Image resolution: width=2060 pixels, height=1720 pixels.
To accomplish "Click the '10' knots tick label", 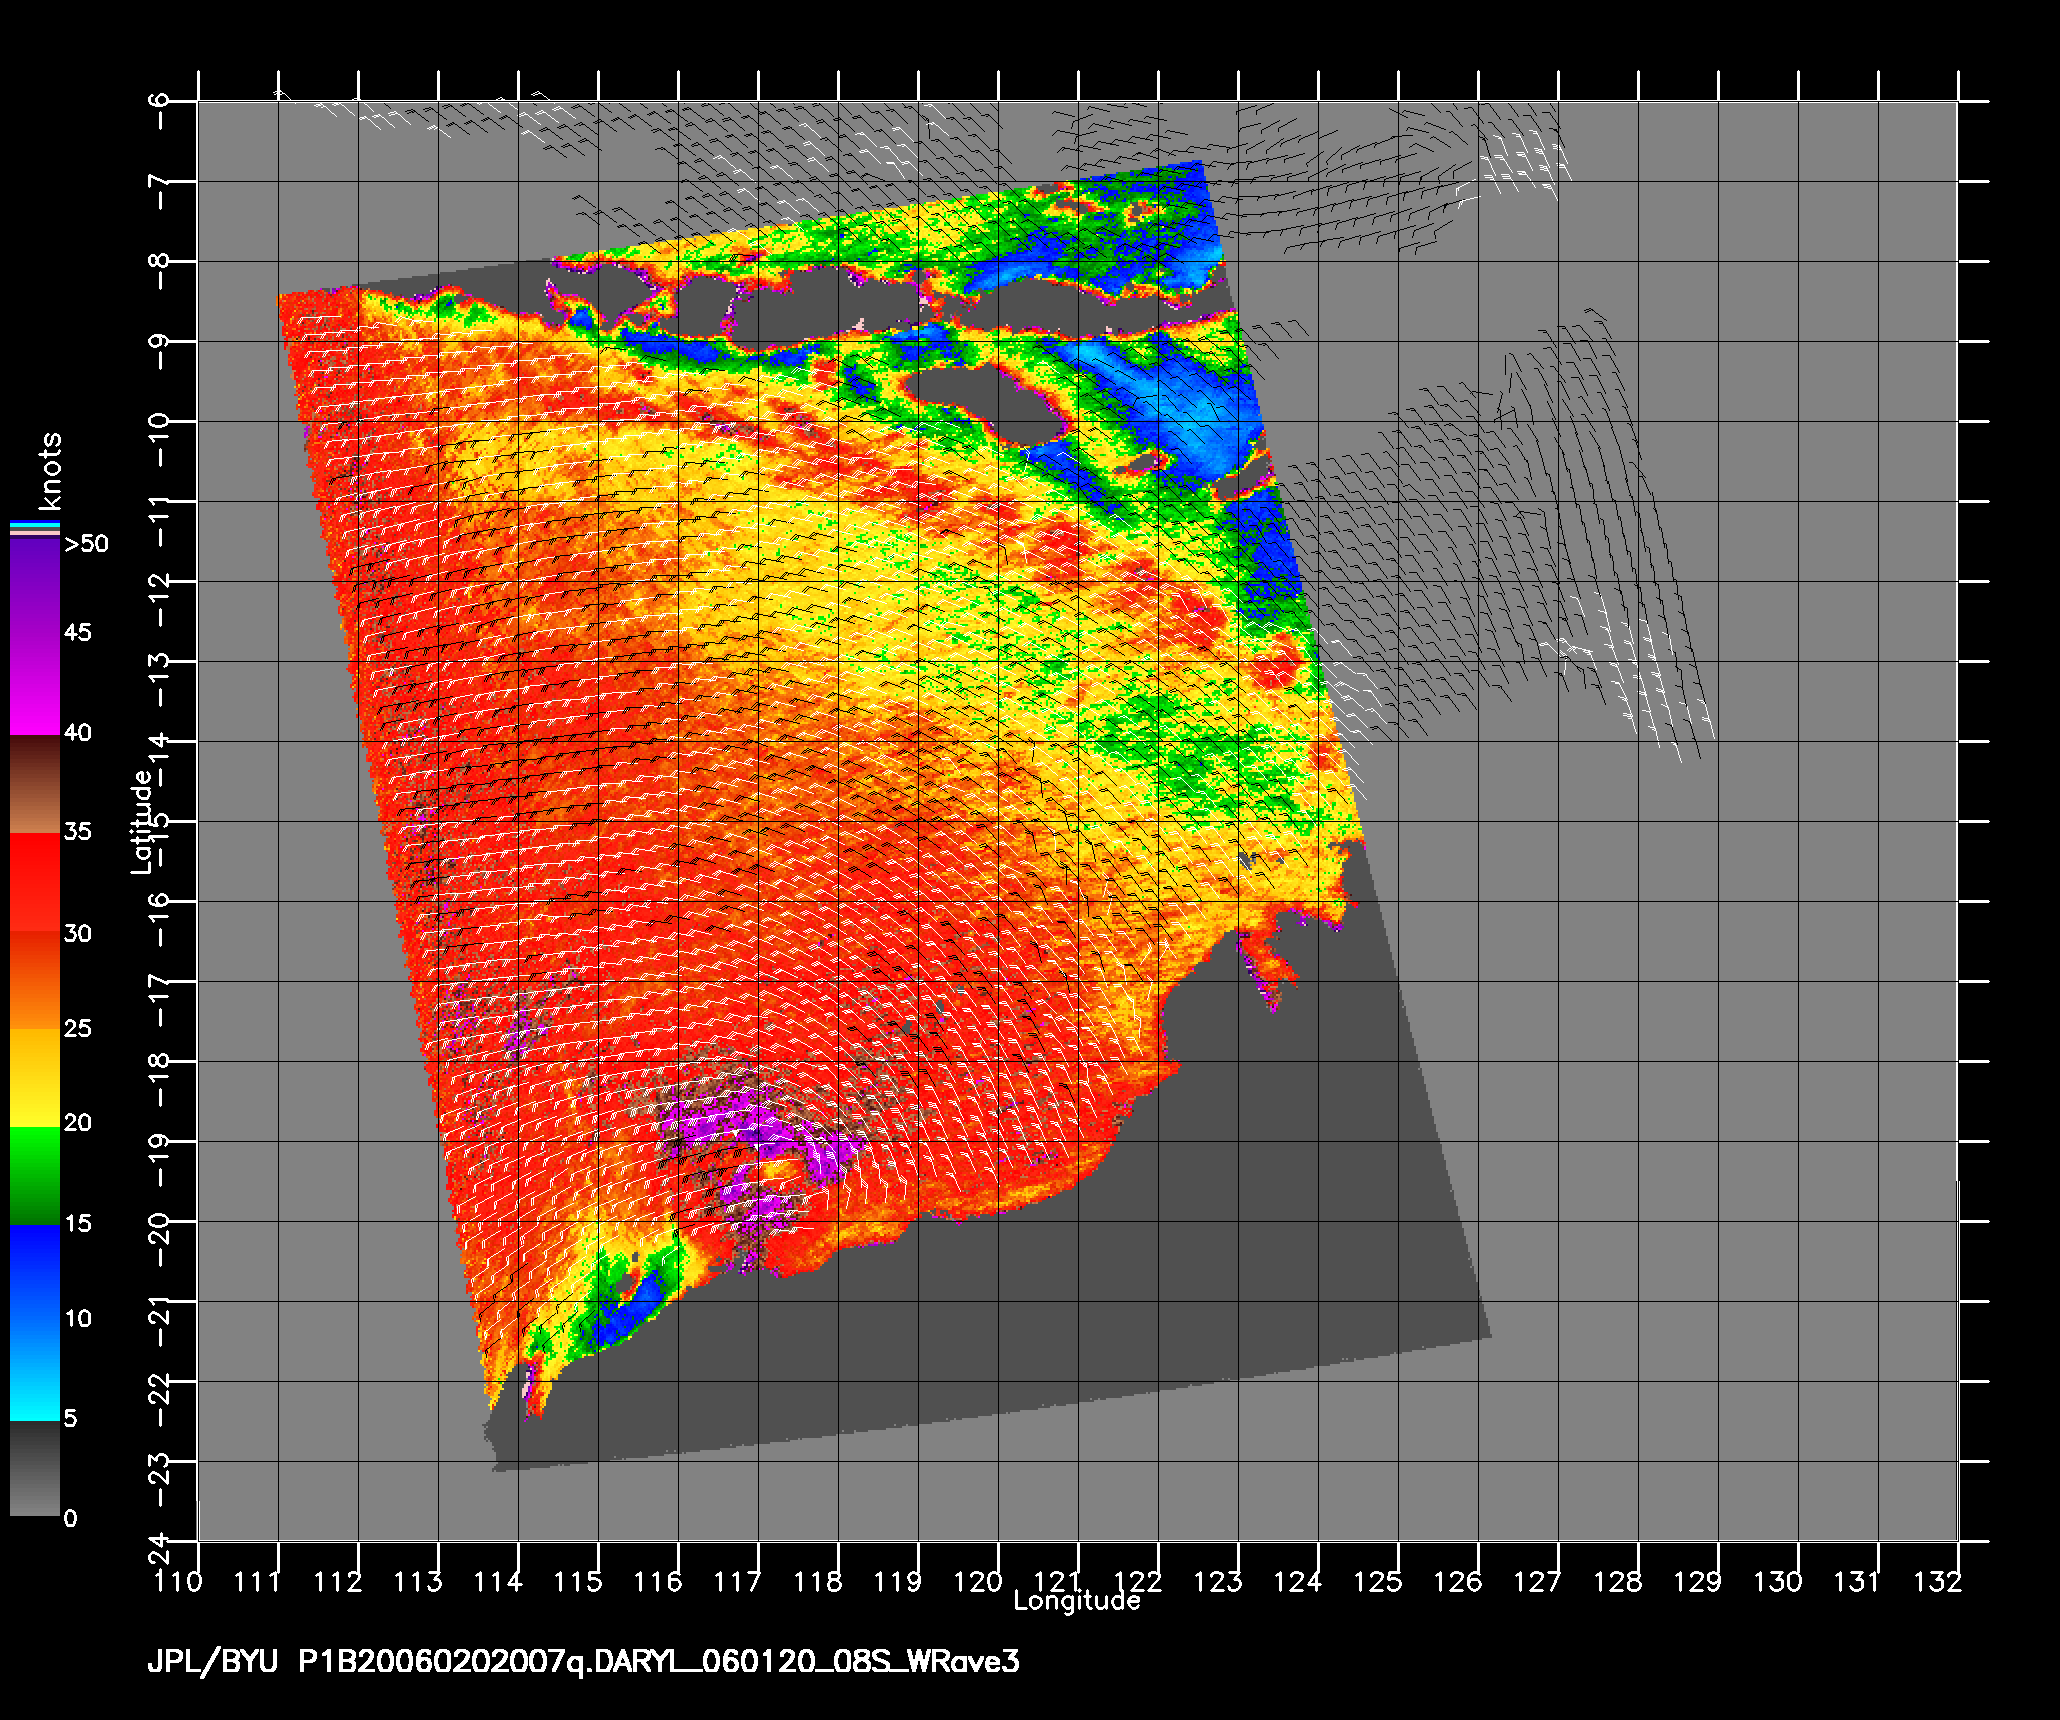I will [78, 1319].
